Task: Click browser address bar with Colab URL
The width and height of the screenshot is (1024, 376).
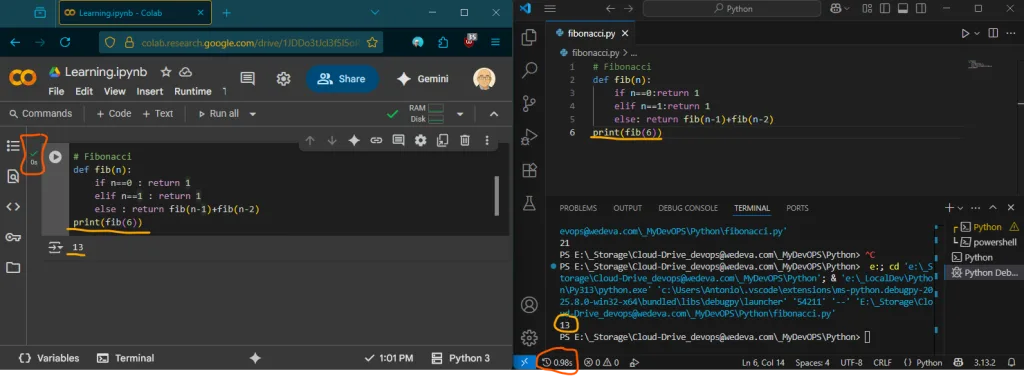Action: 241,42
